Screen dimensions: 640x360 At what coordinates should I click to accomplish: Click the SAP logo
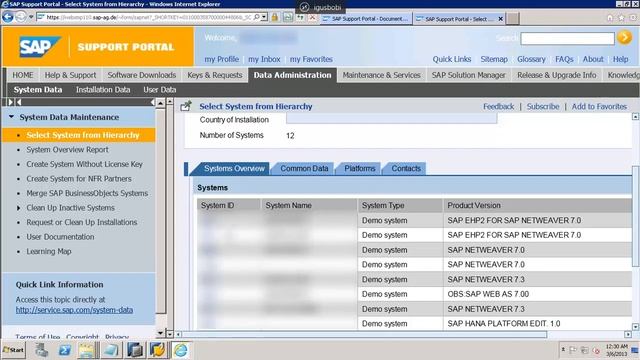[x=40, y=47]
